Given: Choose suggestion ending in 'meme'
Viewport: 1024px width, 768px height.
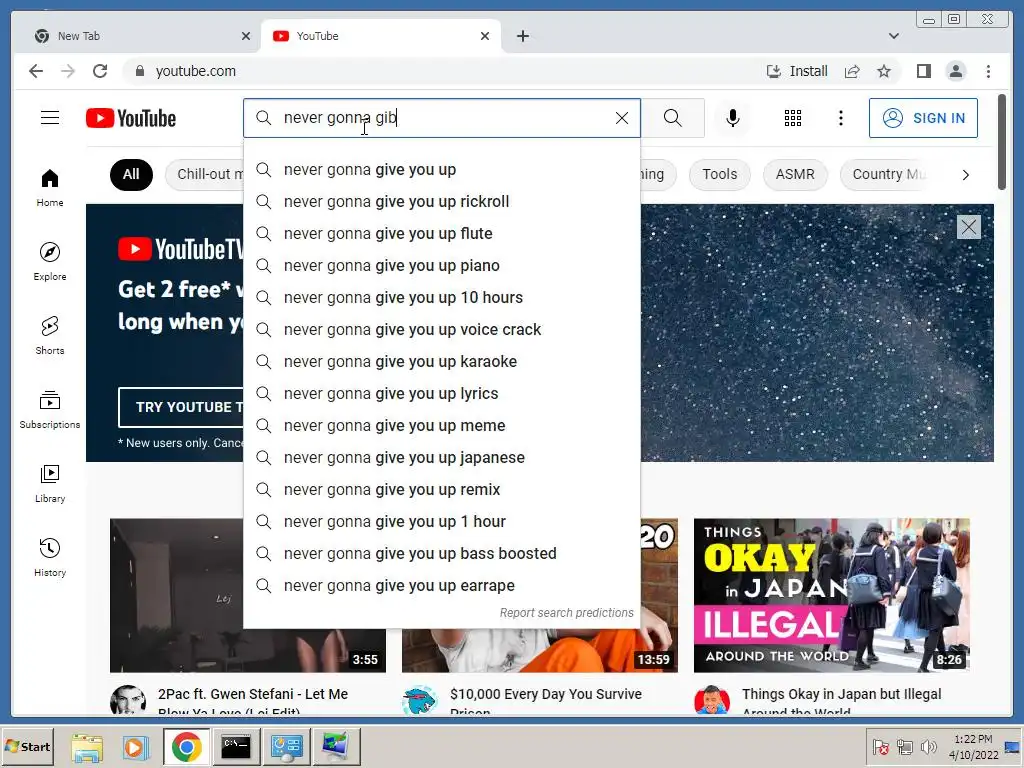Looking at the screenshot, I should pyautogui.click(x=441, y=426).
